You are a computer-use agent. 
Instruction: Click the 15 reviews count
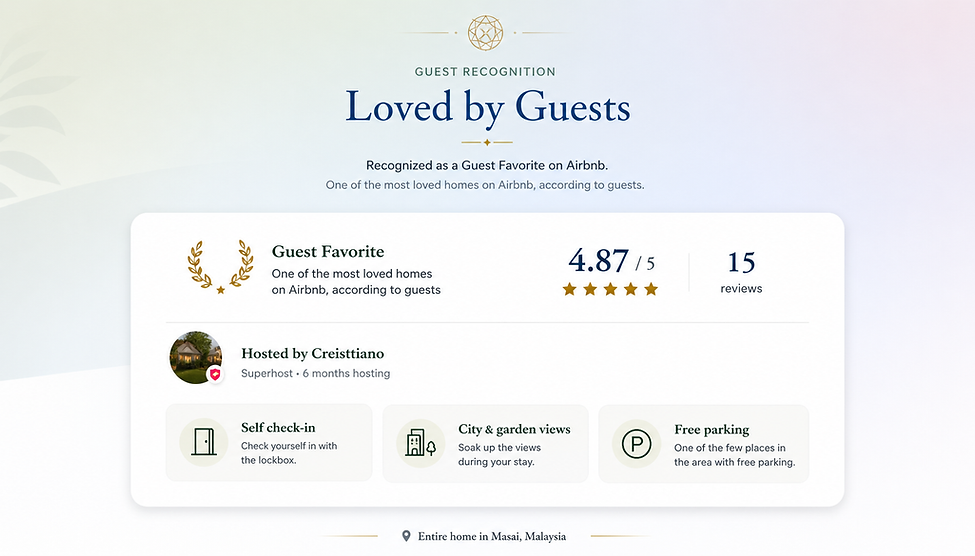coord(741,272)
